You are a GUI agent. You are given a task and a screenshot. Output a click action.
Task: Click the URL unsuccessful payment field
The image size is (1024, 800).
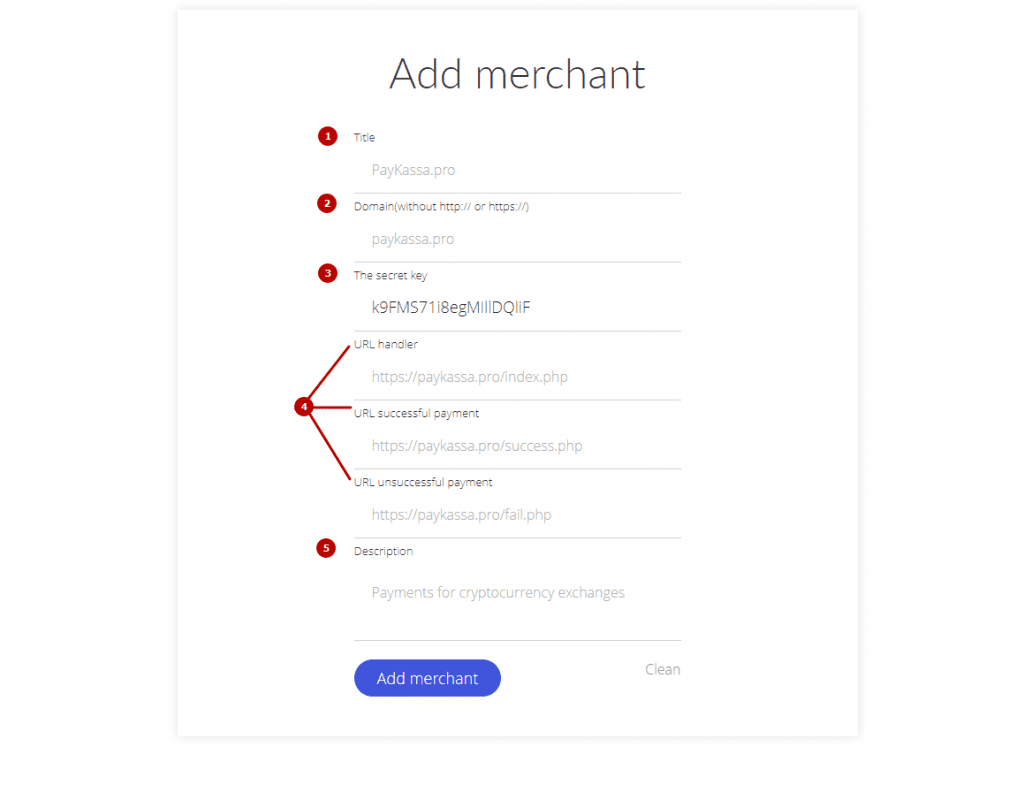pos(517,515)
